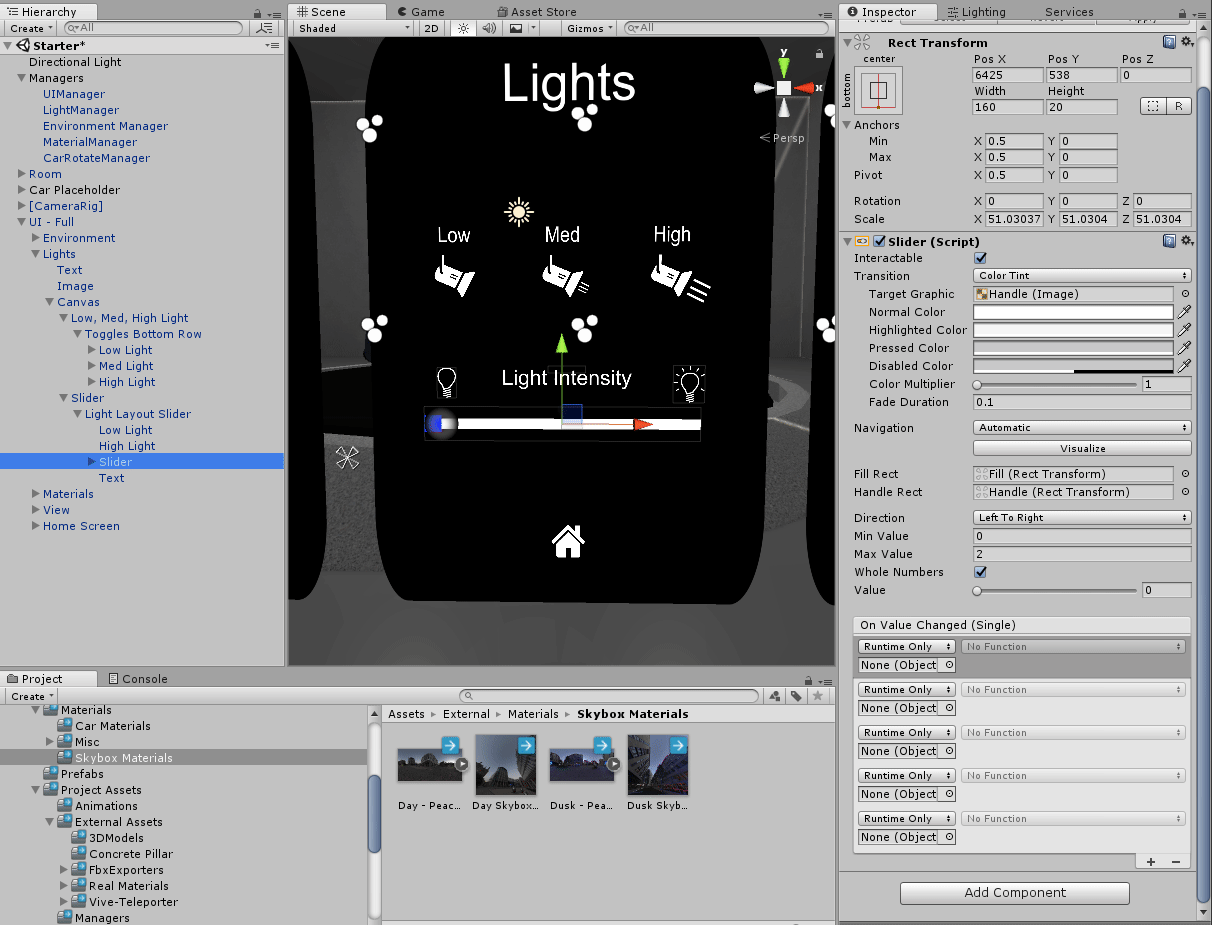This screenshot has width=1212, height=925.
Task: Expand the Slider item in Hierarchy
Action: [x=92, y=462]
